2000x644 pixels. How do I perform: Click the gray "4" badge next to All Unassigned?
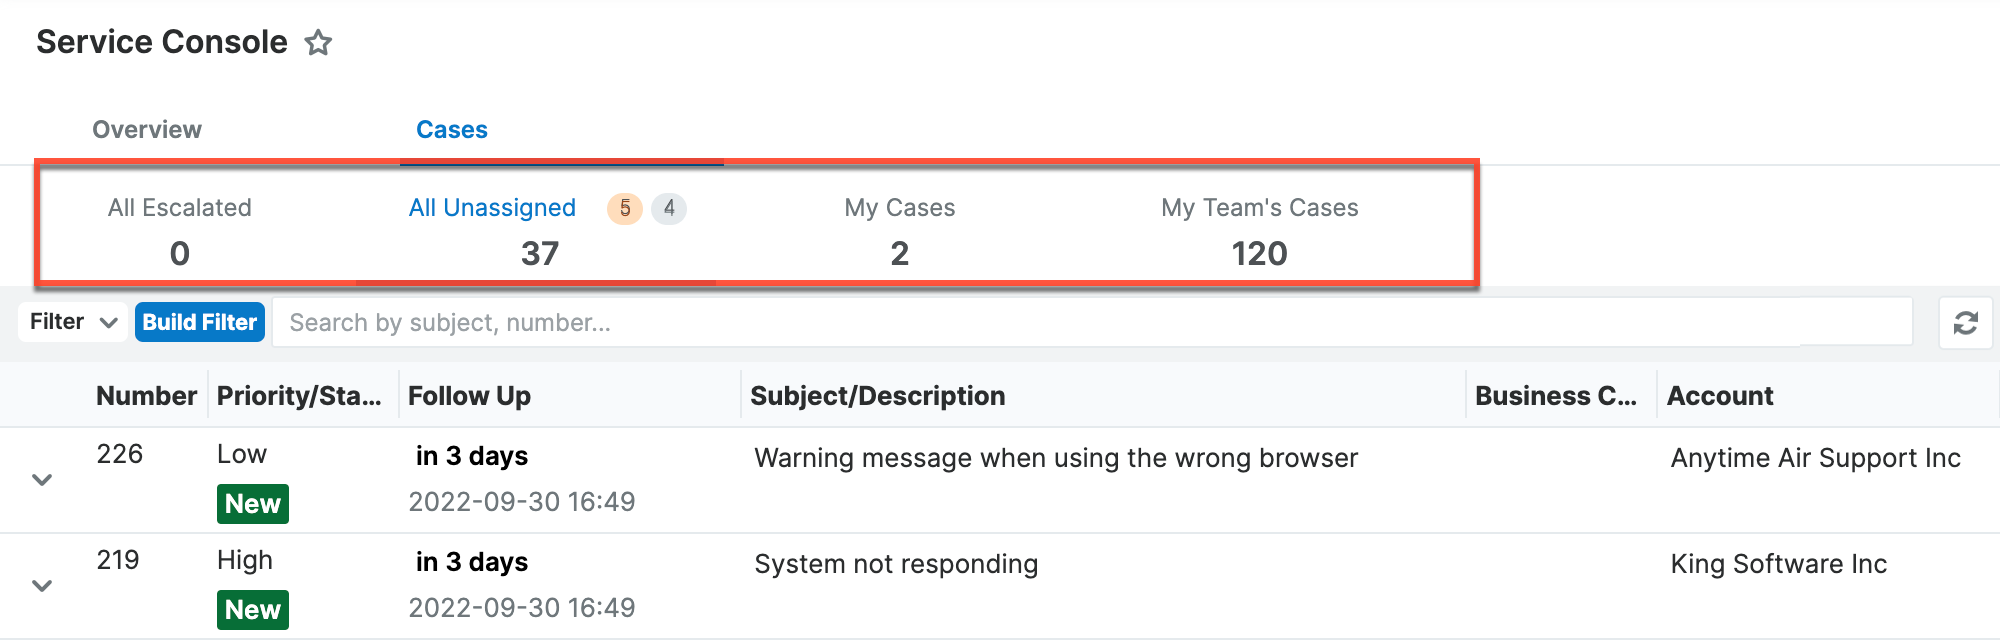click(x=668, y=209)
